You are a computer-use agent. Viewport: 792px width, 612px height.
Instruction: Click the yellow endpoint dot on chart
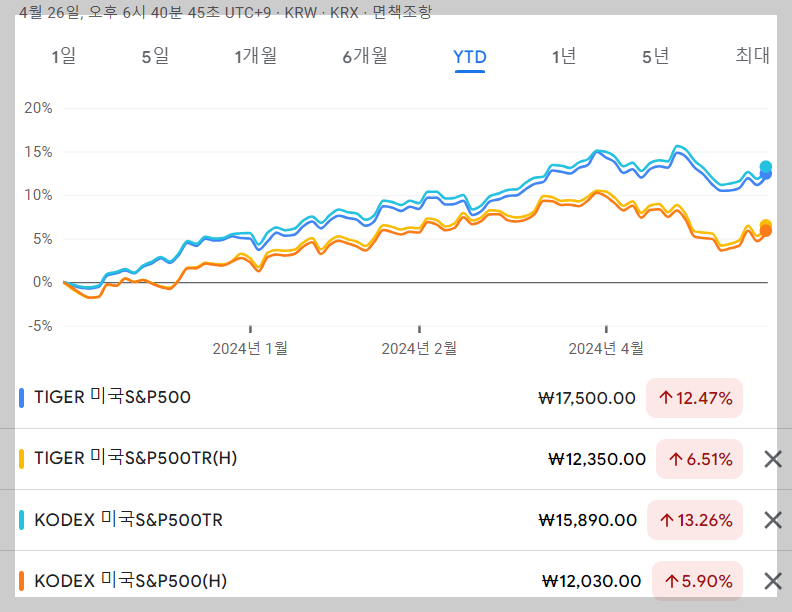(766, 225)
